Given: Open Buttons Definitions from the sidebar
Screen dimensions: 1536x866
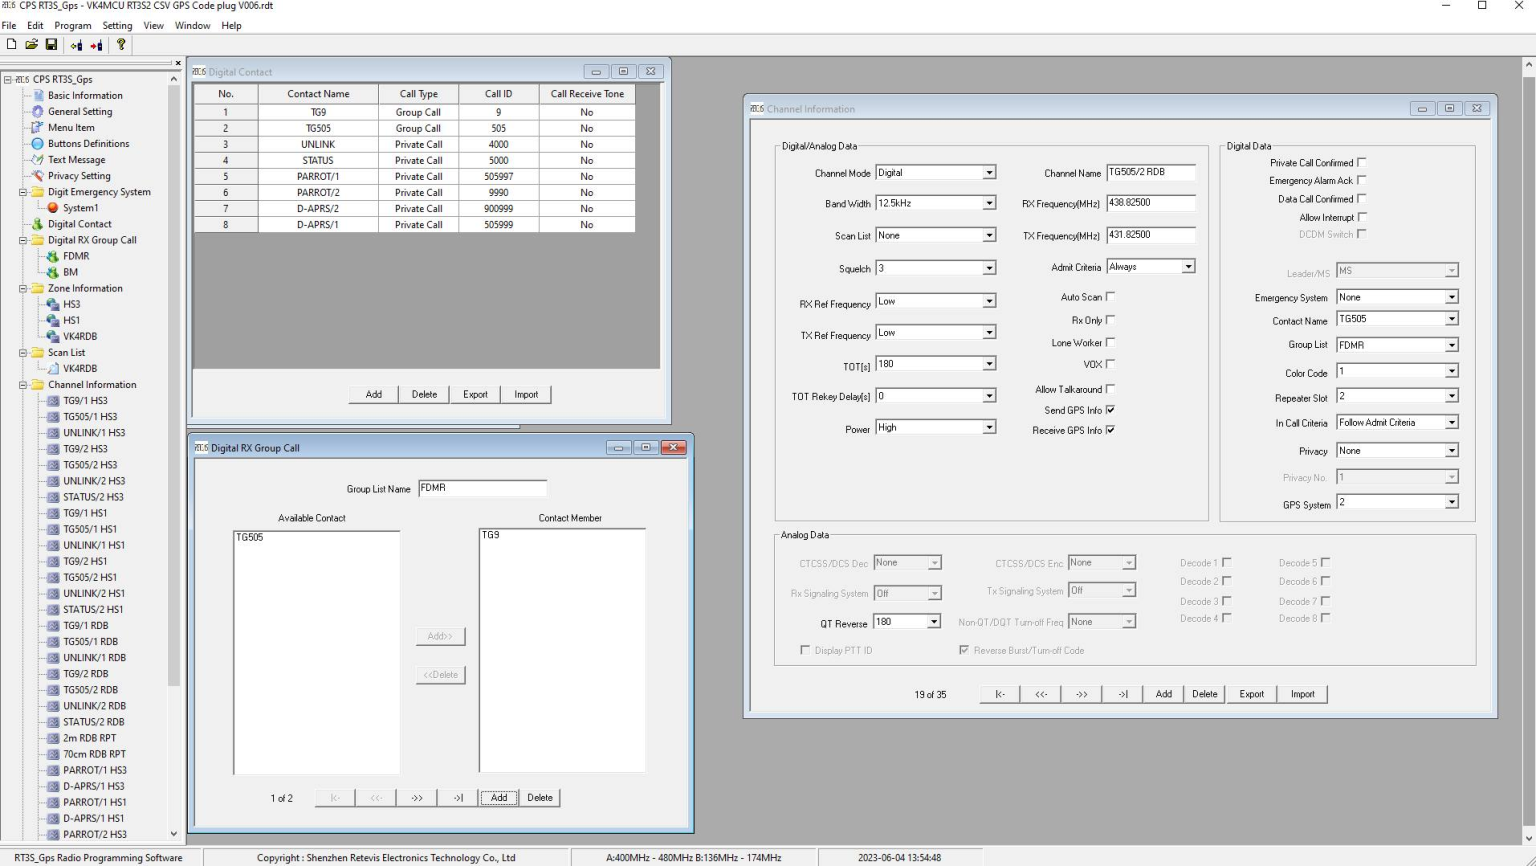Looking at the screenshot, I should [88, 143].
